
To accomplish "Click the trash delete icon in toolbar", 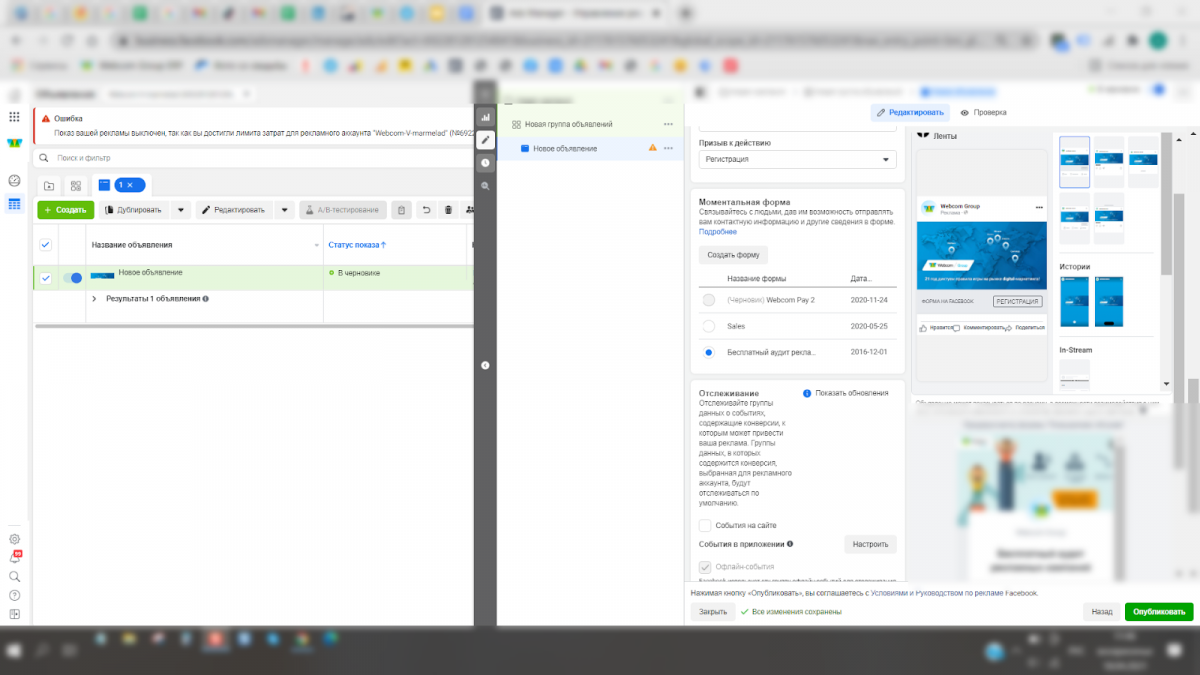I will [x=448, y=210].
